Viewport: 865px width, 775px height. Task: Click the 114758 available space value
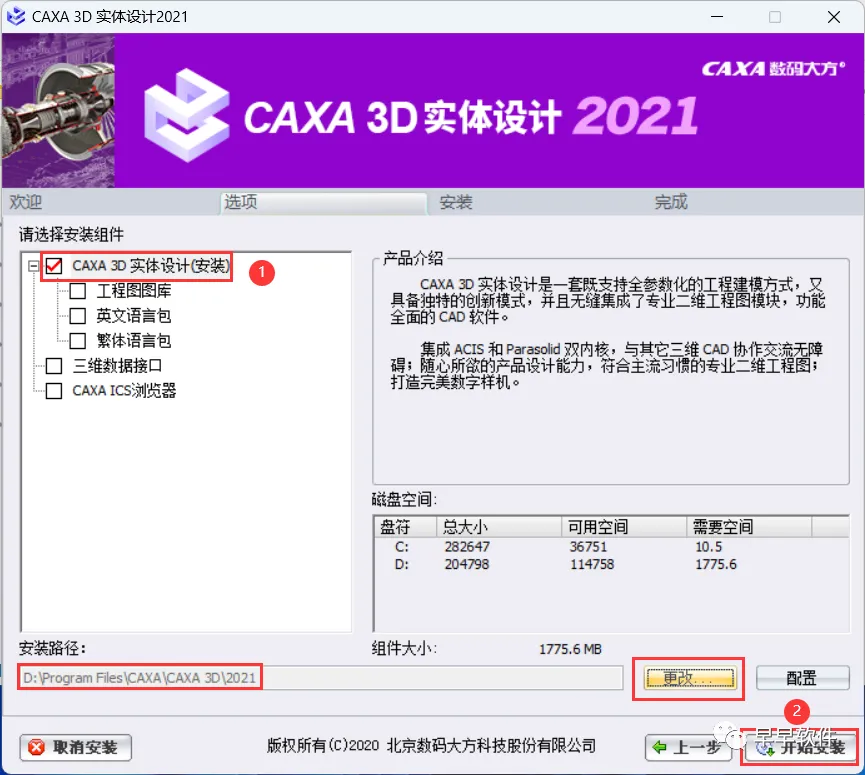[x=592, y=564]
